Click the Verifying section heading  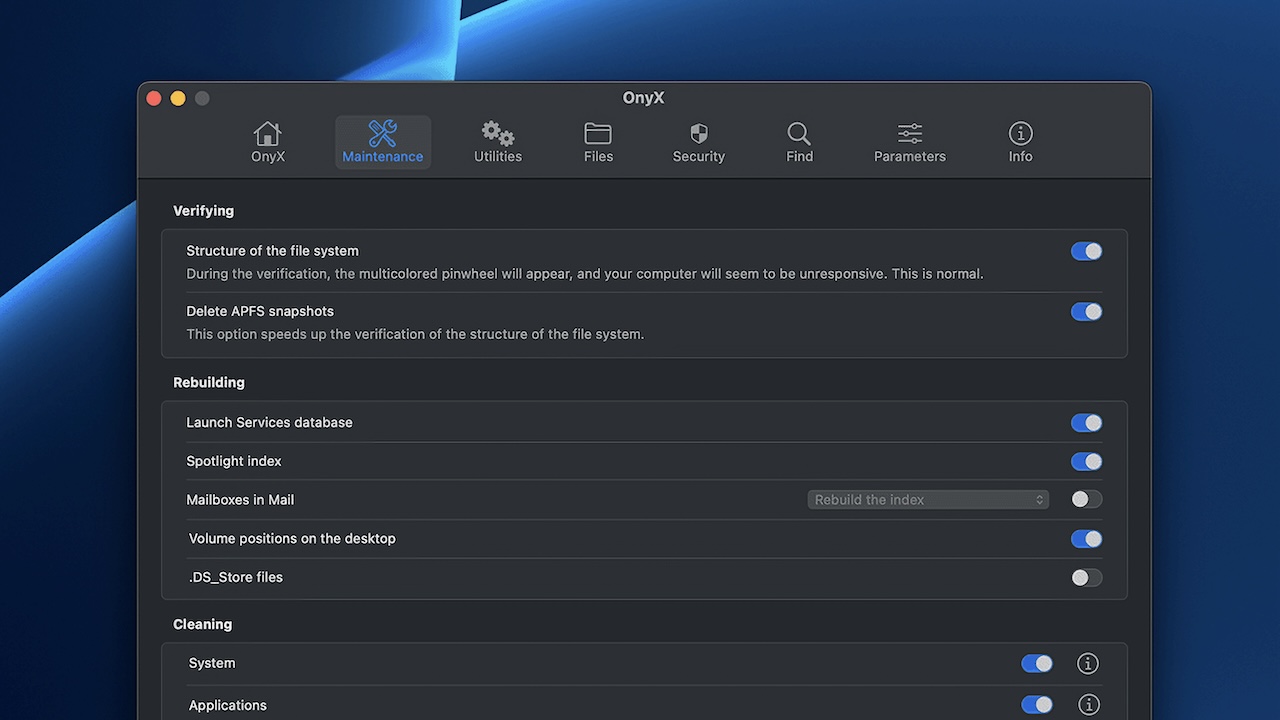point(203,211)
